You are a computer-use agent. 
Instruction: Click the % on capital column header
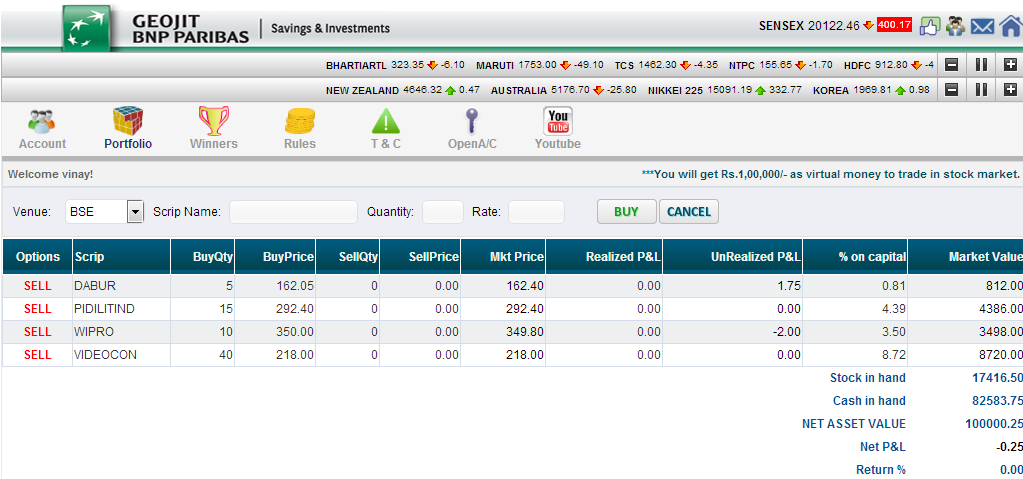tap(855, 256)
